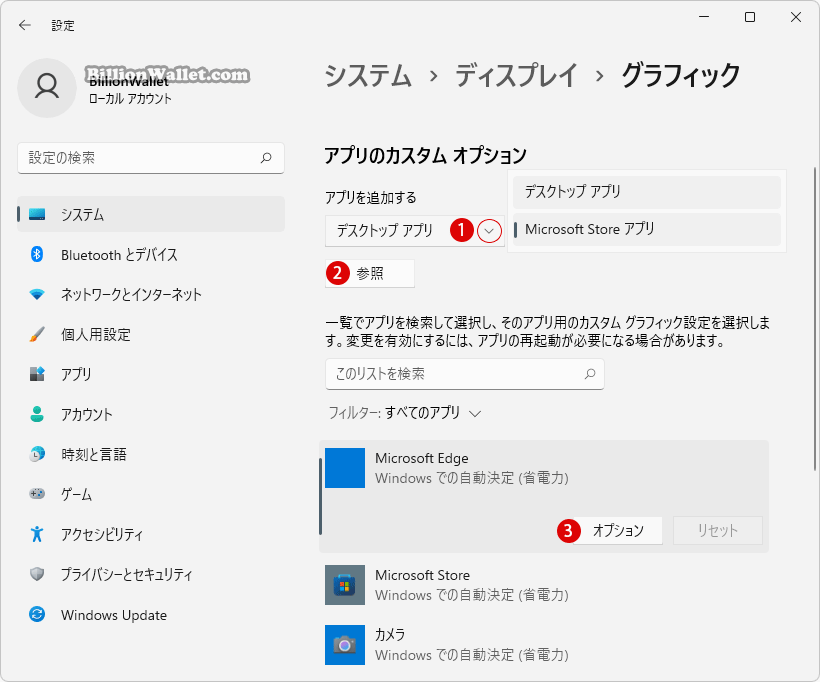Click magnifier in このリストを検索 box

[x=590, y=374]
